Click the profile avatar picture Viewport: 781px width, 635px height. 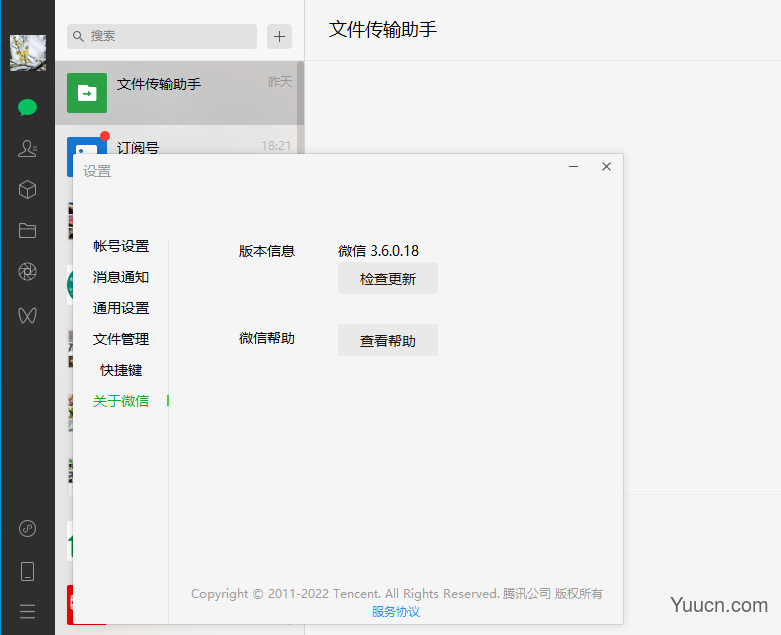click(28, 53)
